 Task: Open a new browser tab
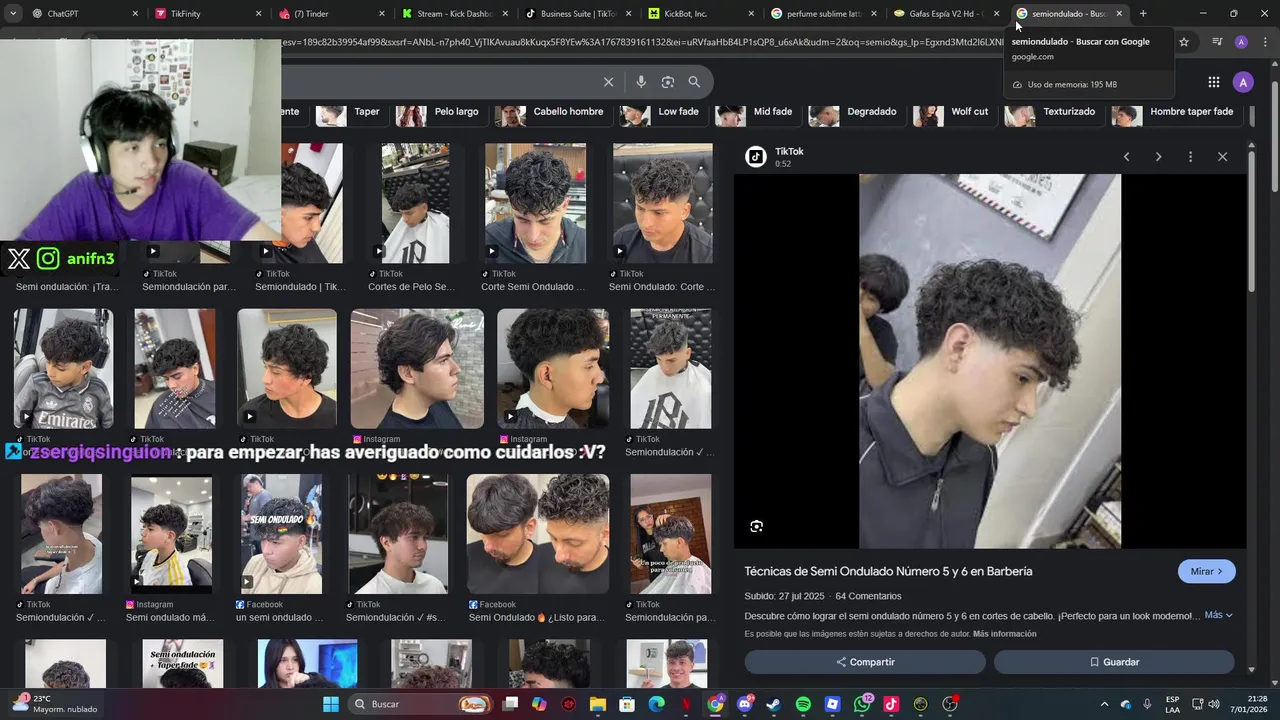pyautogui.click(x=1143, y=14)
